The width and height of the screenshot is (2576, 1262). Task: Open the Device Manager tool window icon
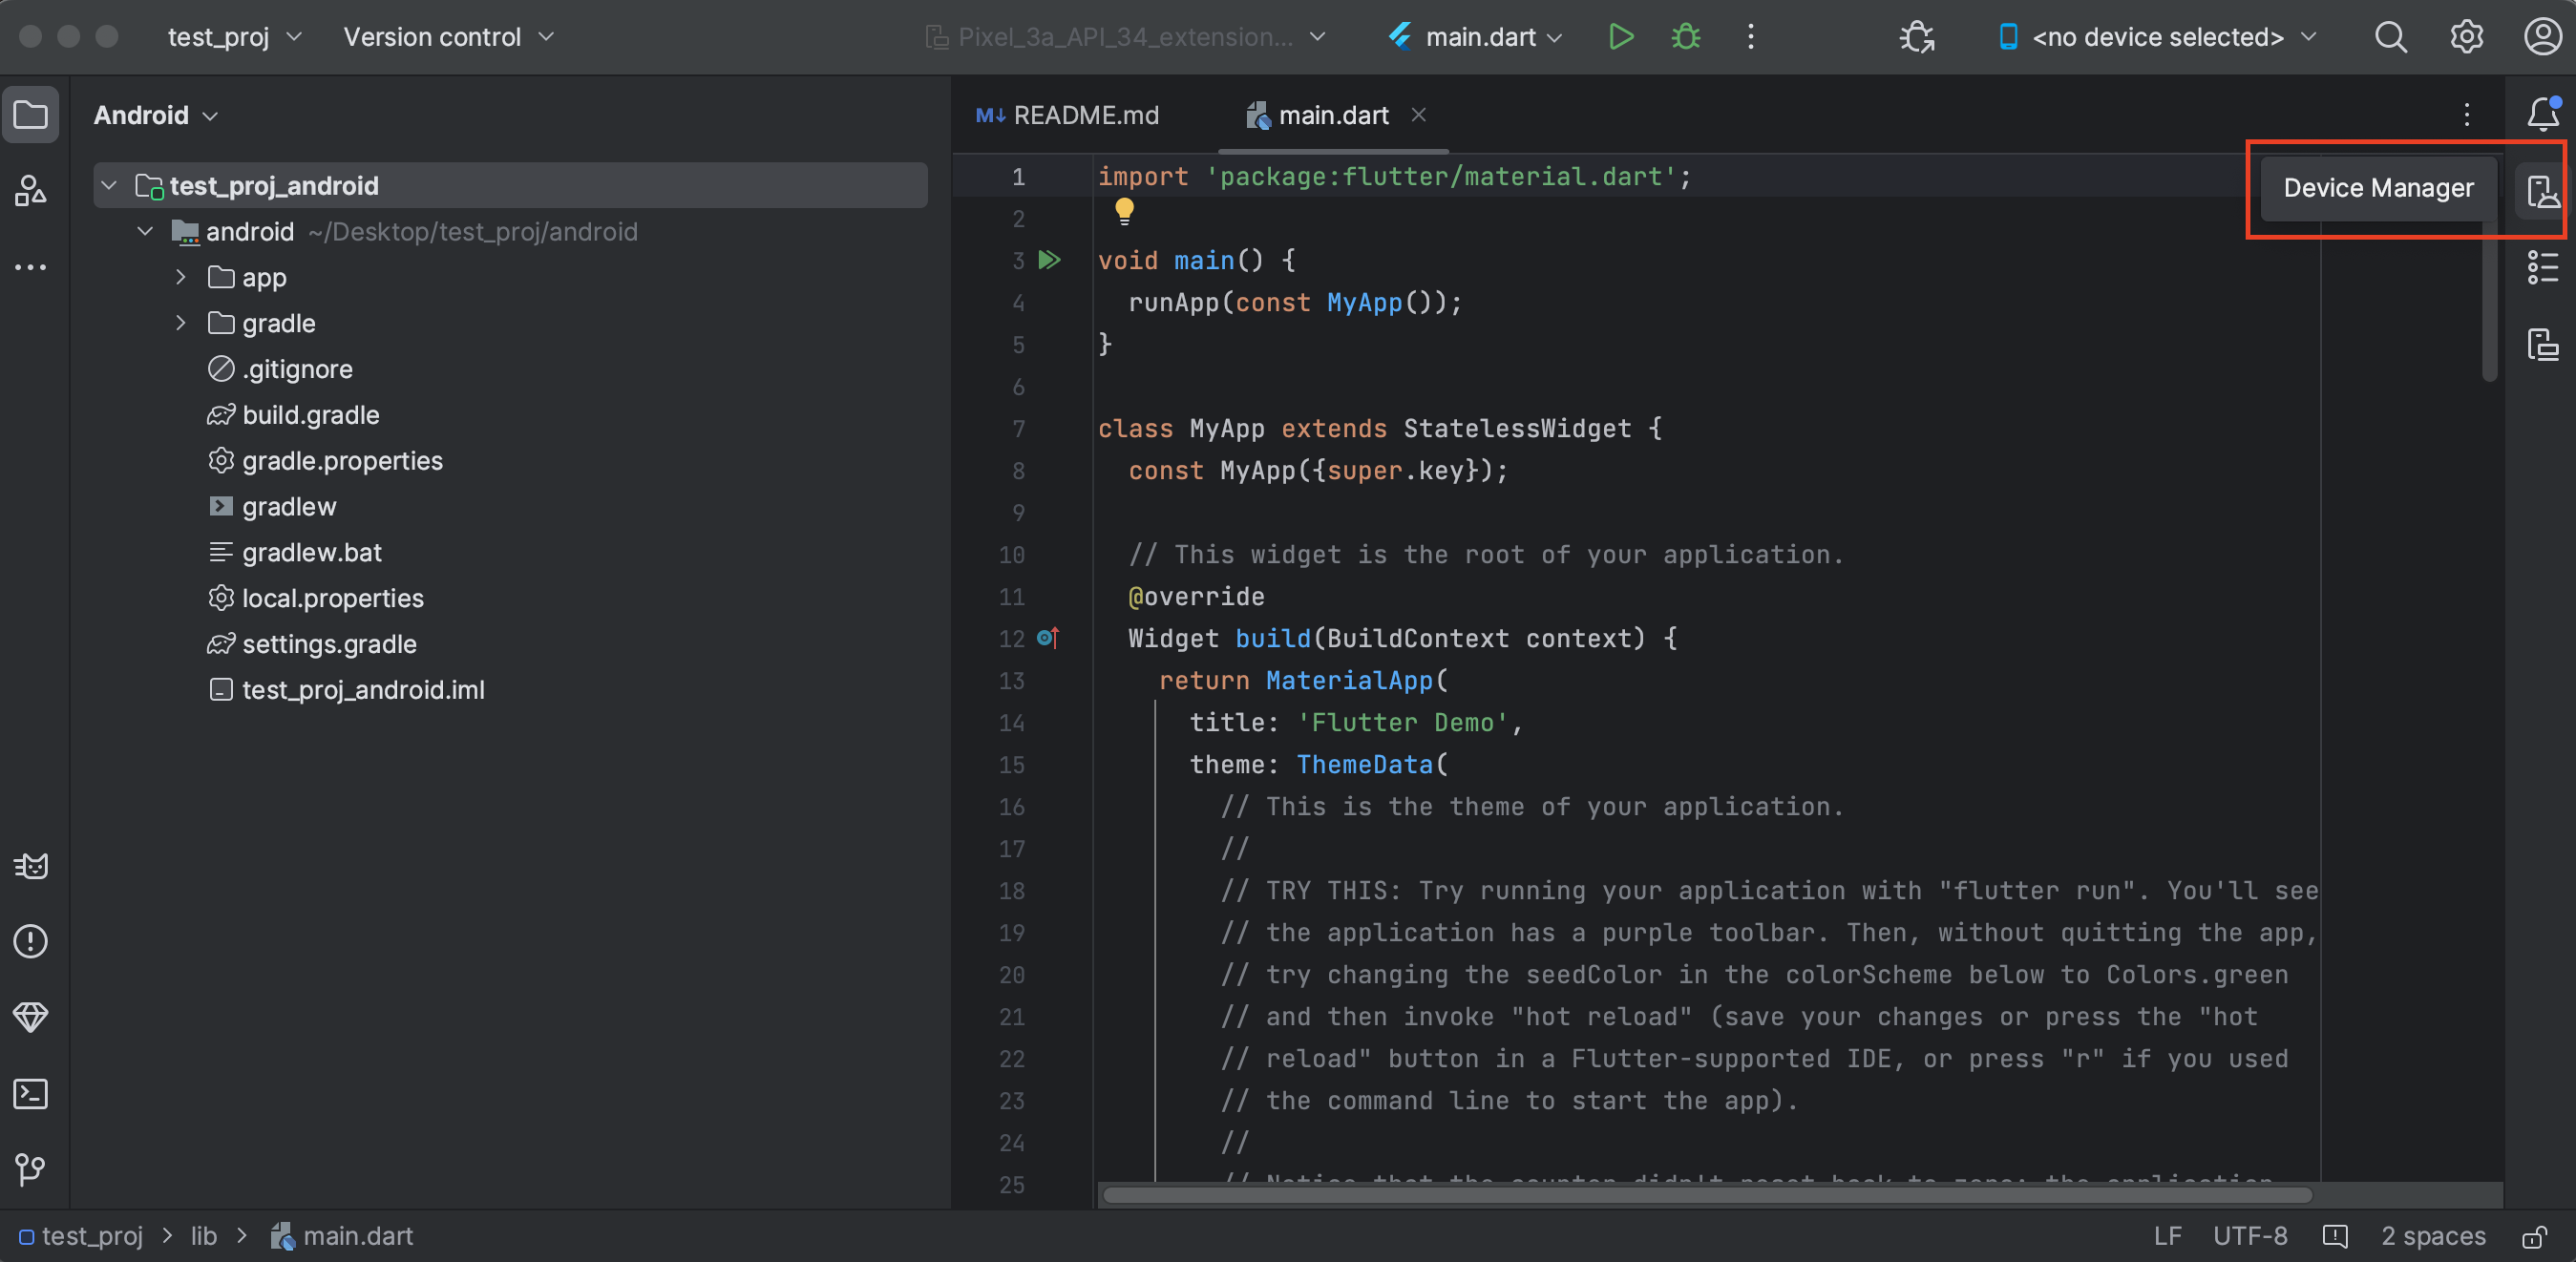(2542, 190)
